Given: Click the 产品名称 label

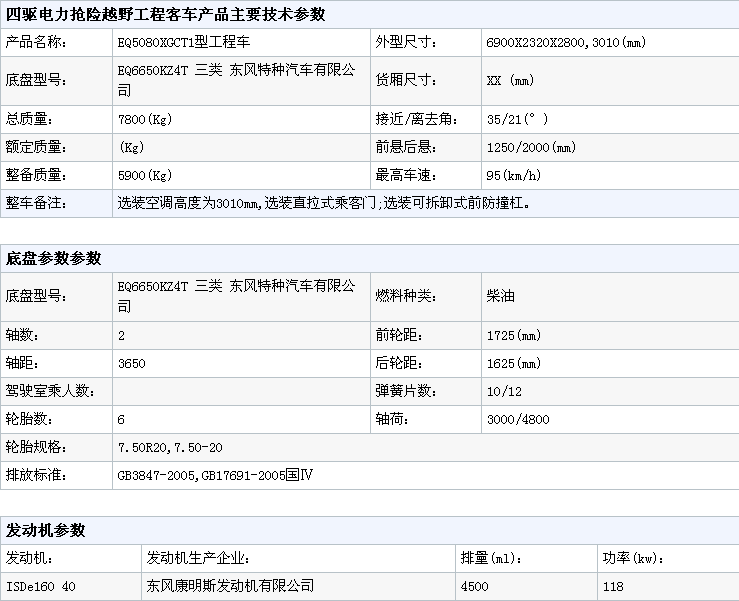Looking at the screenshot, I should (36, 42).
